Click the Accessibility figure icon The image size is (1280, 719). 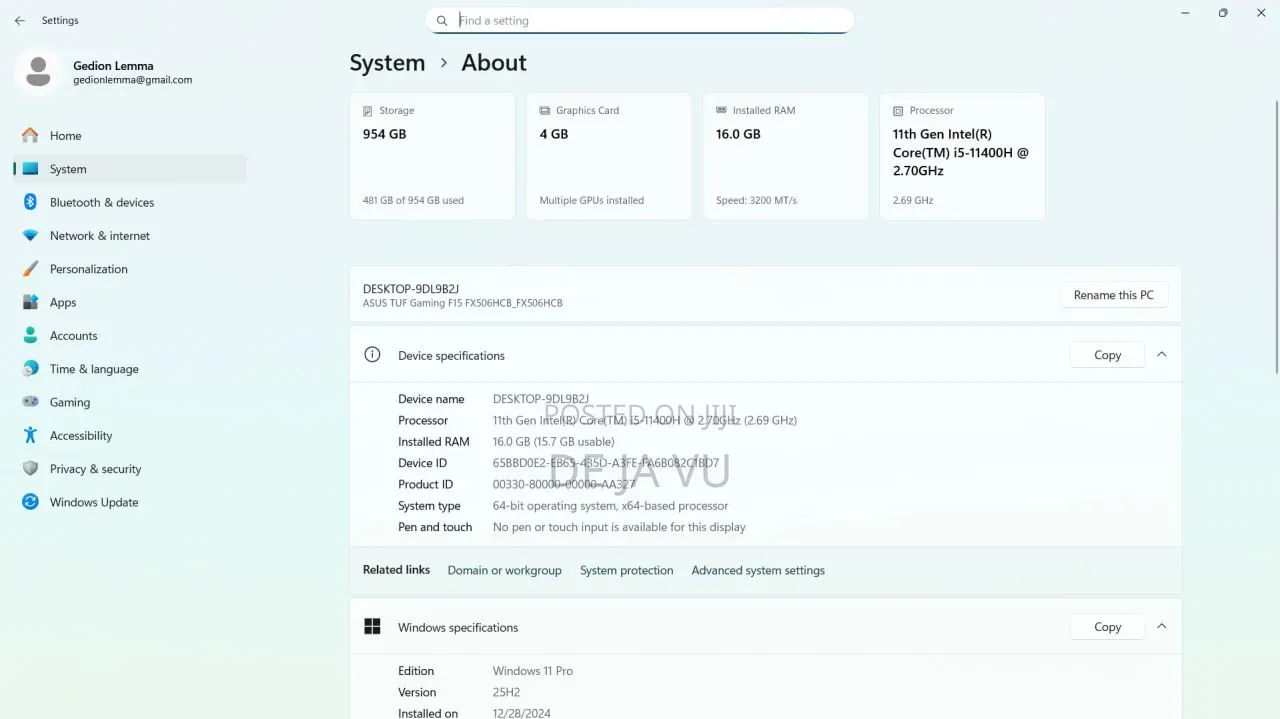click(x=30, y=435)
